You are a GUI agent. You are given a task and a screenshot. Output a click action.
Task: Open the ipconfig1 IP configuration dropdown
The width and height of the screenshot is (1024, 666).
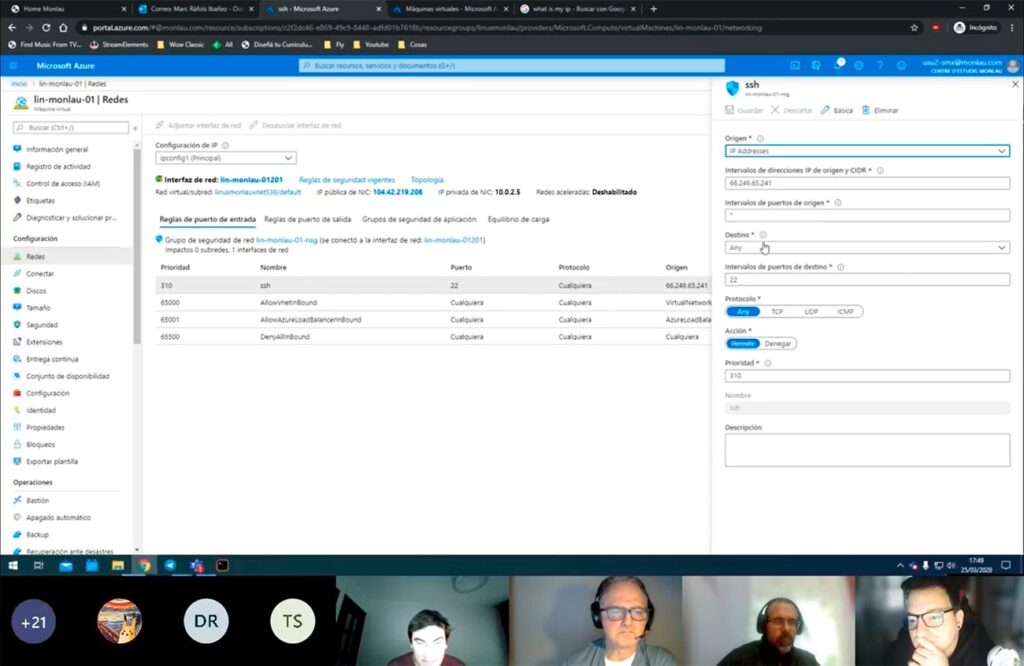point(226,158)
